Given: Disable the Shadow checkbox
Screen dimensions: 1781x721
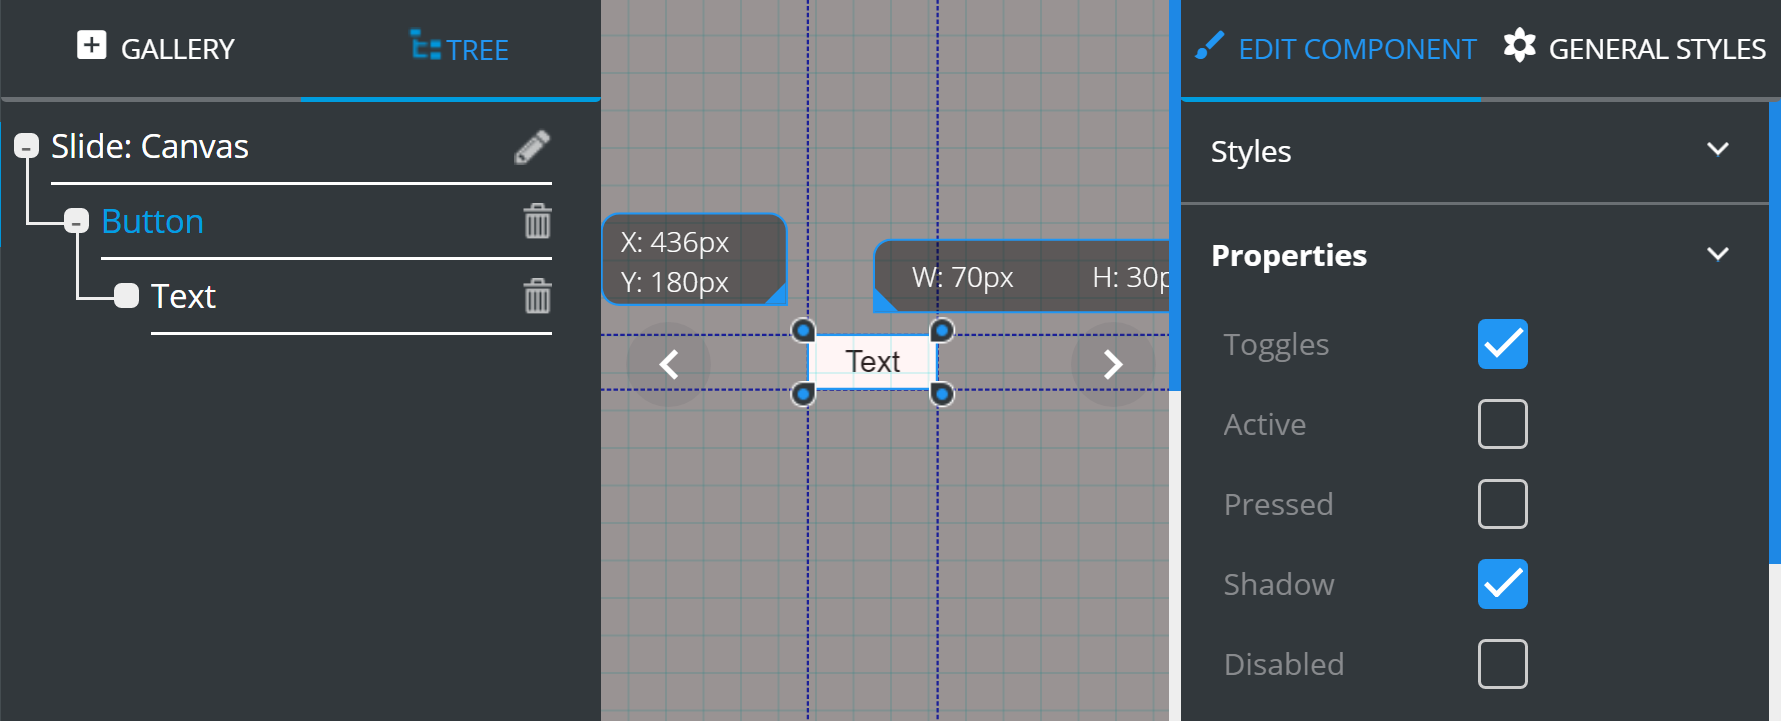Looking at the screenshot, I should coord(1502,584).
